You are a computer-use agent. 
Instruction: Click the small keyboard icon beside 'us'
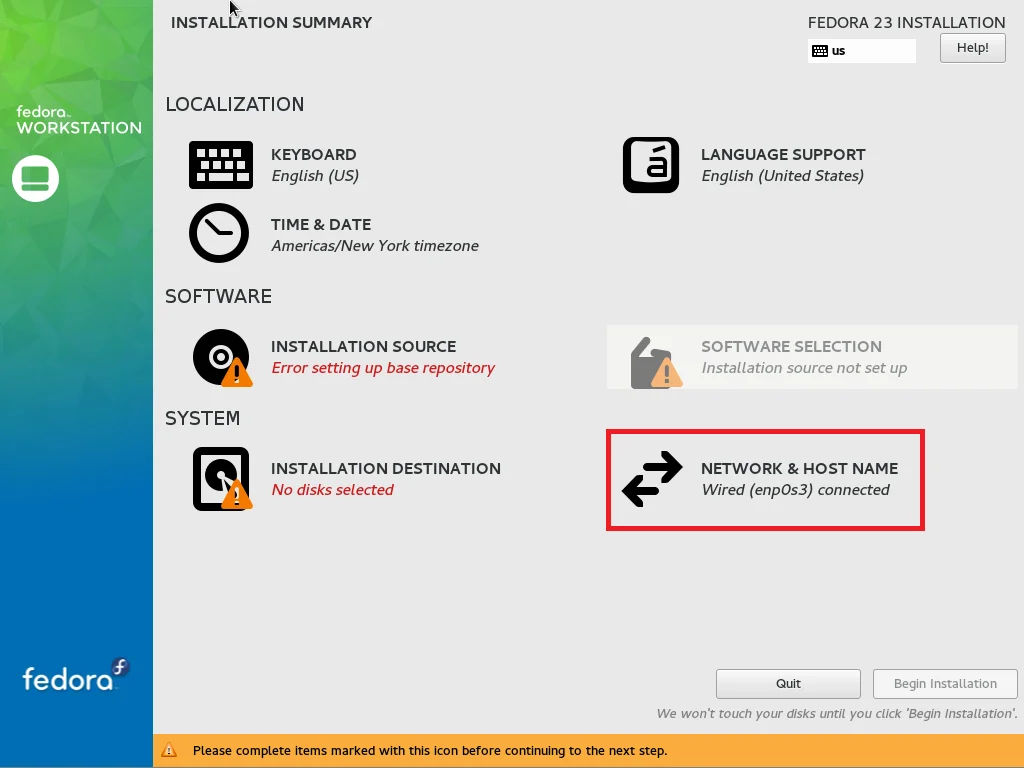820,51
